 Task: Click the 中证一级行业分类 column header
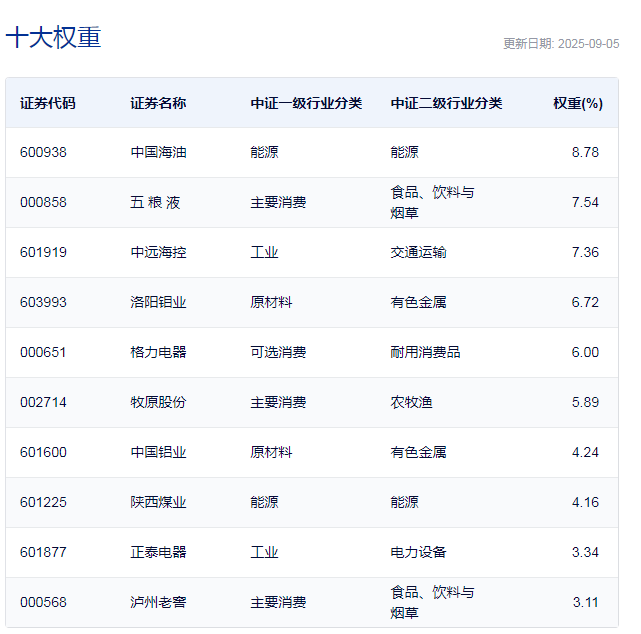tap(306, 103)
